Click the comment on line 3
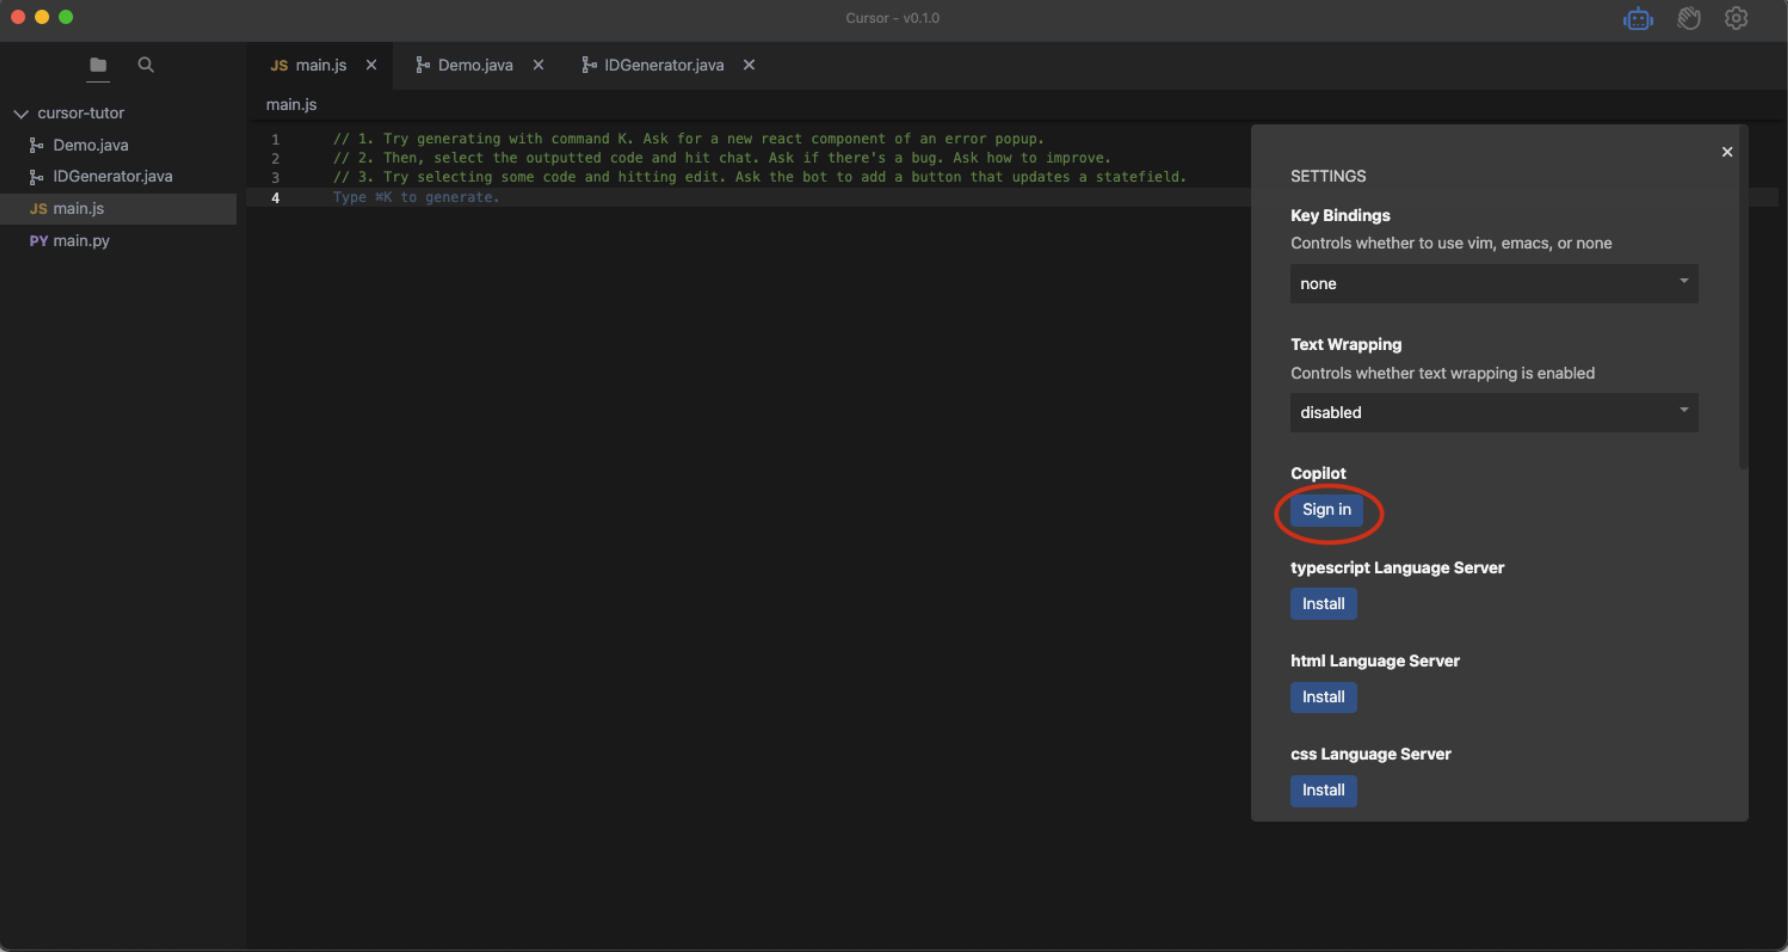The width and height of the screenshot is (1788, 952). coord(759,177)
